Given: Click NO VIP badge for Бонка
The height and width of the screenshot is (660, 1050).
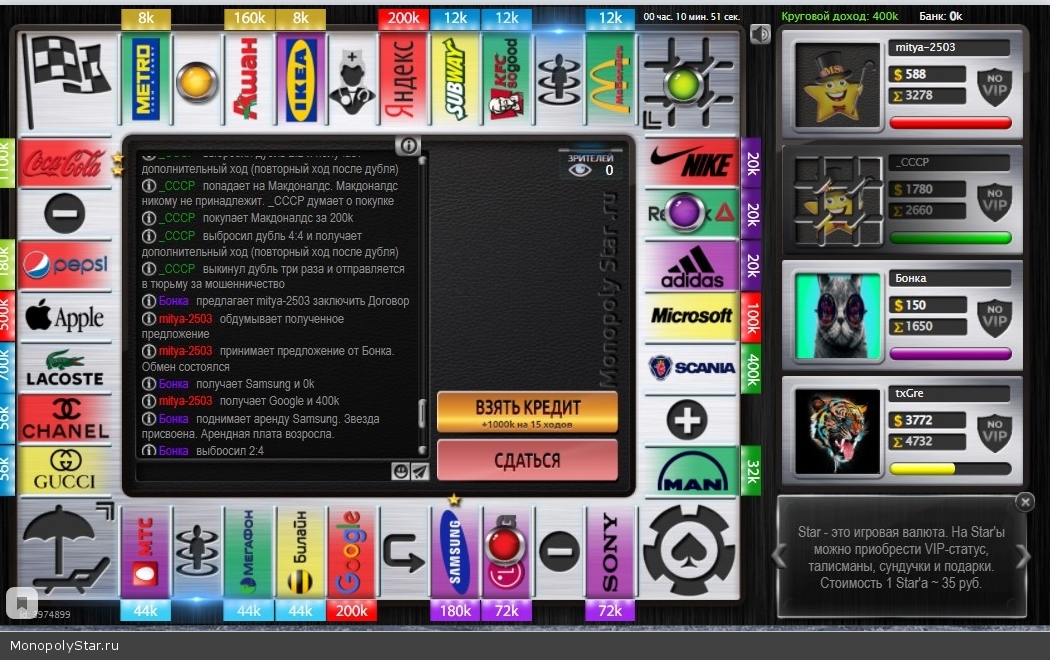Looking at the screenshot, I should point(994,317).
